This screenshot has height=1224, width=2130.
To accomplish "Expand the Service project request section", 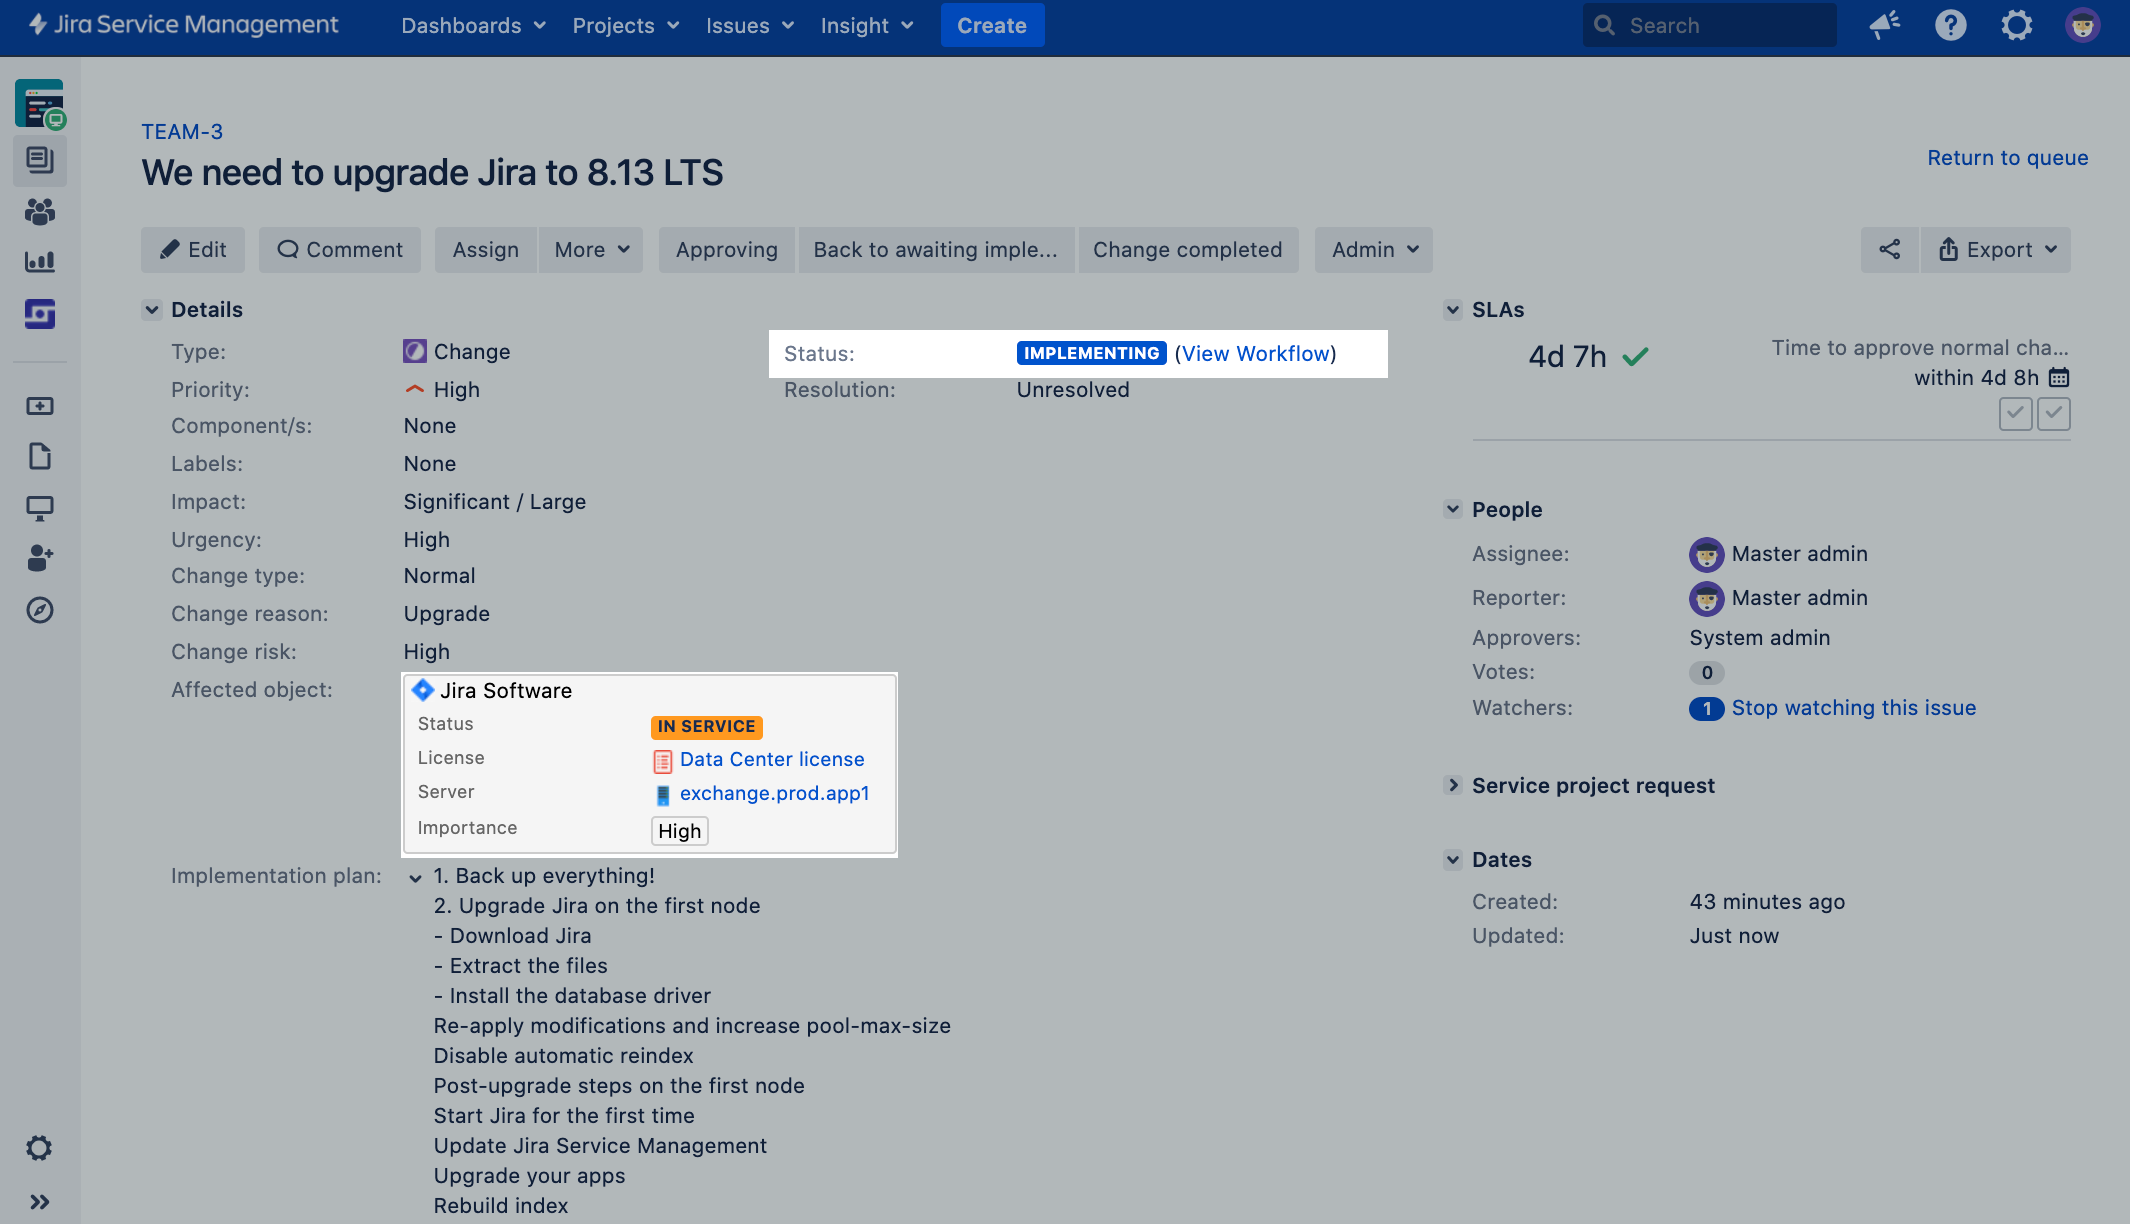I will pyautogui.click(x=1453, y=786).
